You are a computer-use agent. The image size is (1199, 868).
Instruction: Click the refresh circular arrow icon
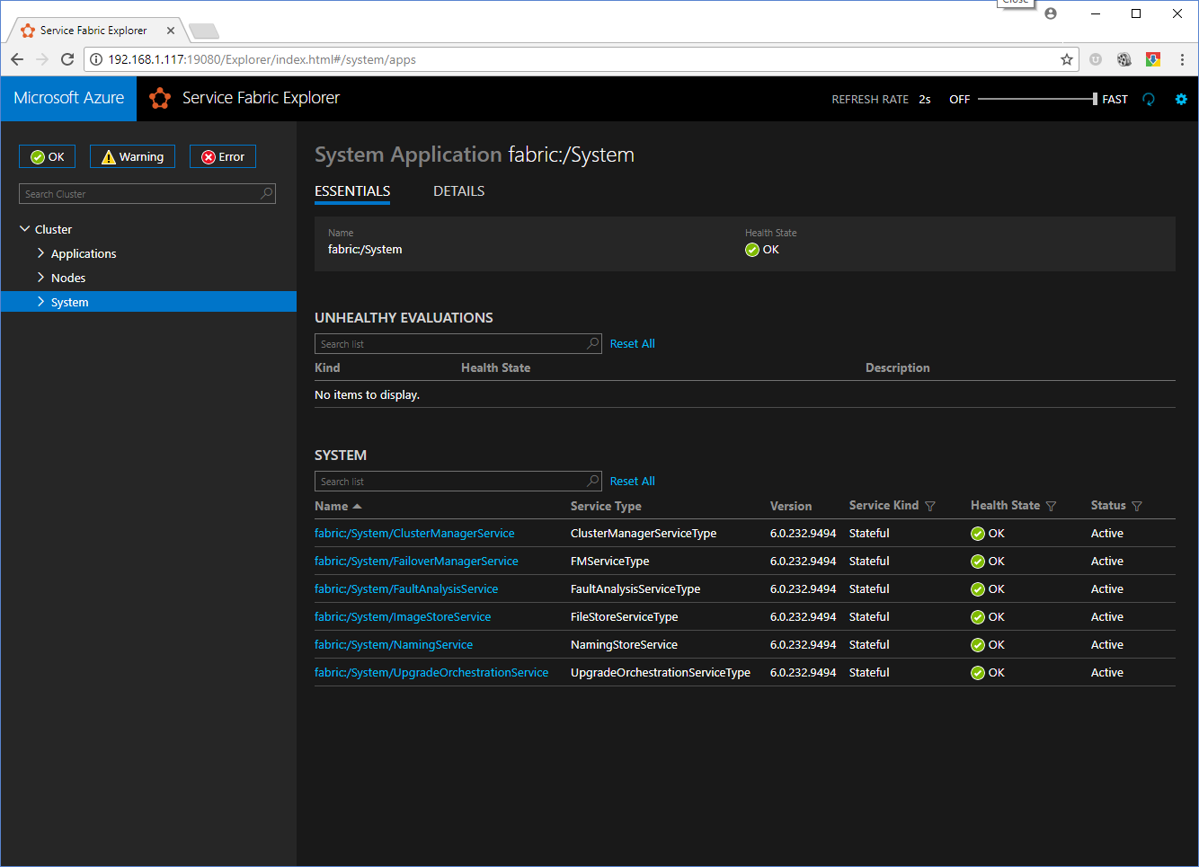tap(1149, 99)
